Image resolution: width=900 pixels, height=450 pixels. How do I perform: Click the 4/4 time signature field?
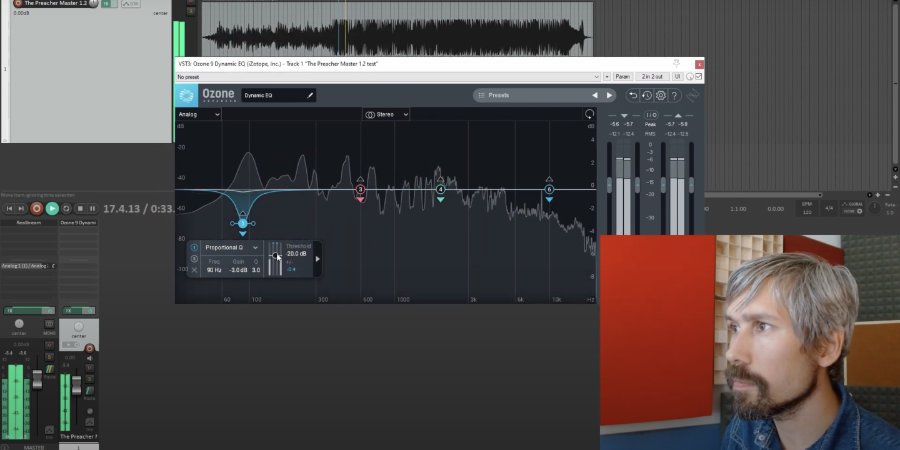(829, 209)
